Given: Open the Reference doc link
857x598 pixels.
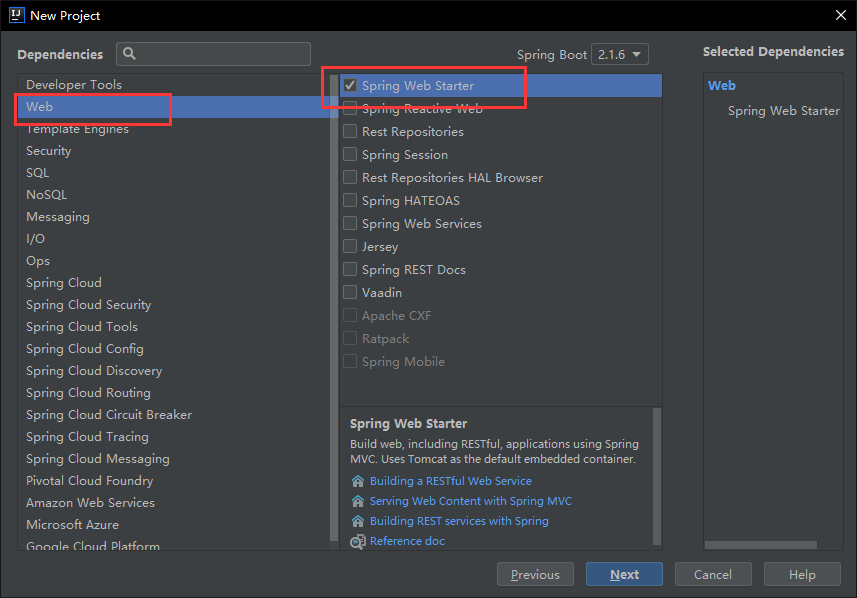Looking at the screenshot, I should coord(407,541).
